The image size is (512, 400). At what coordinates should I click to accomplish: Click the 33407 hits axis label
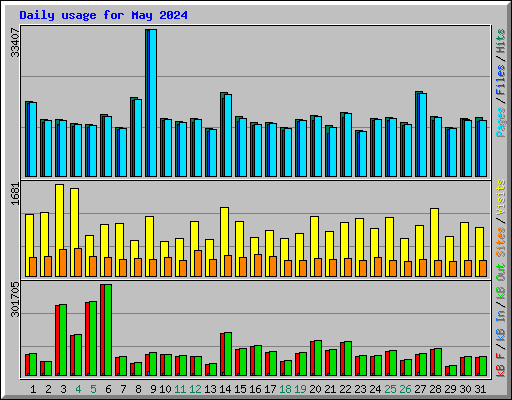(x=15, y=42)
